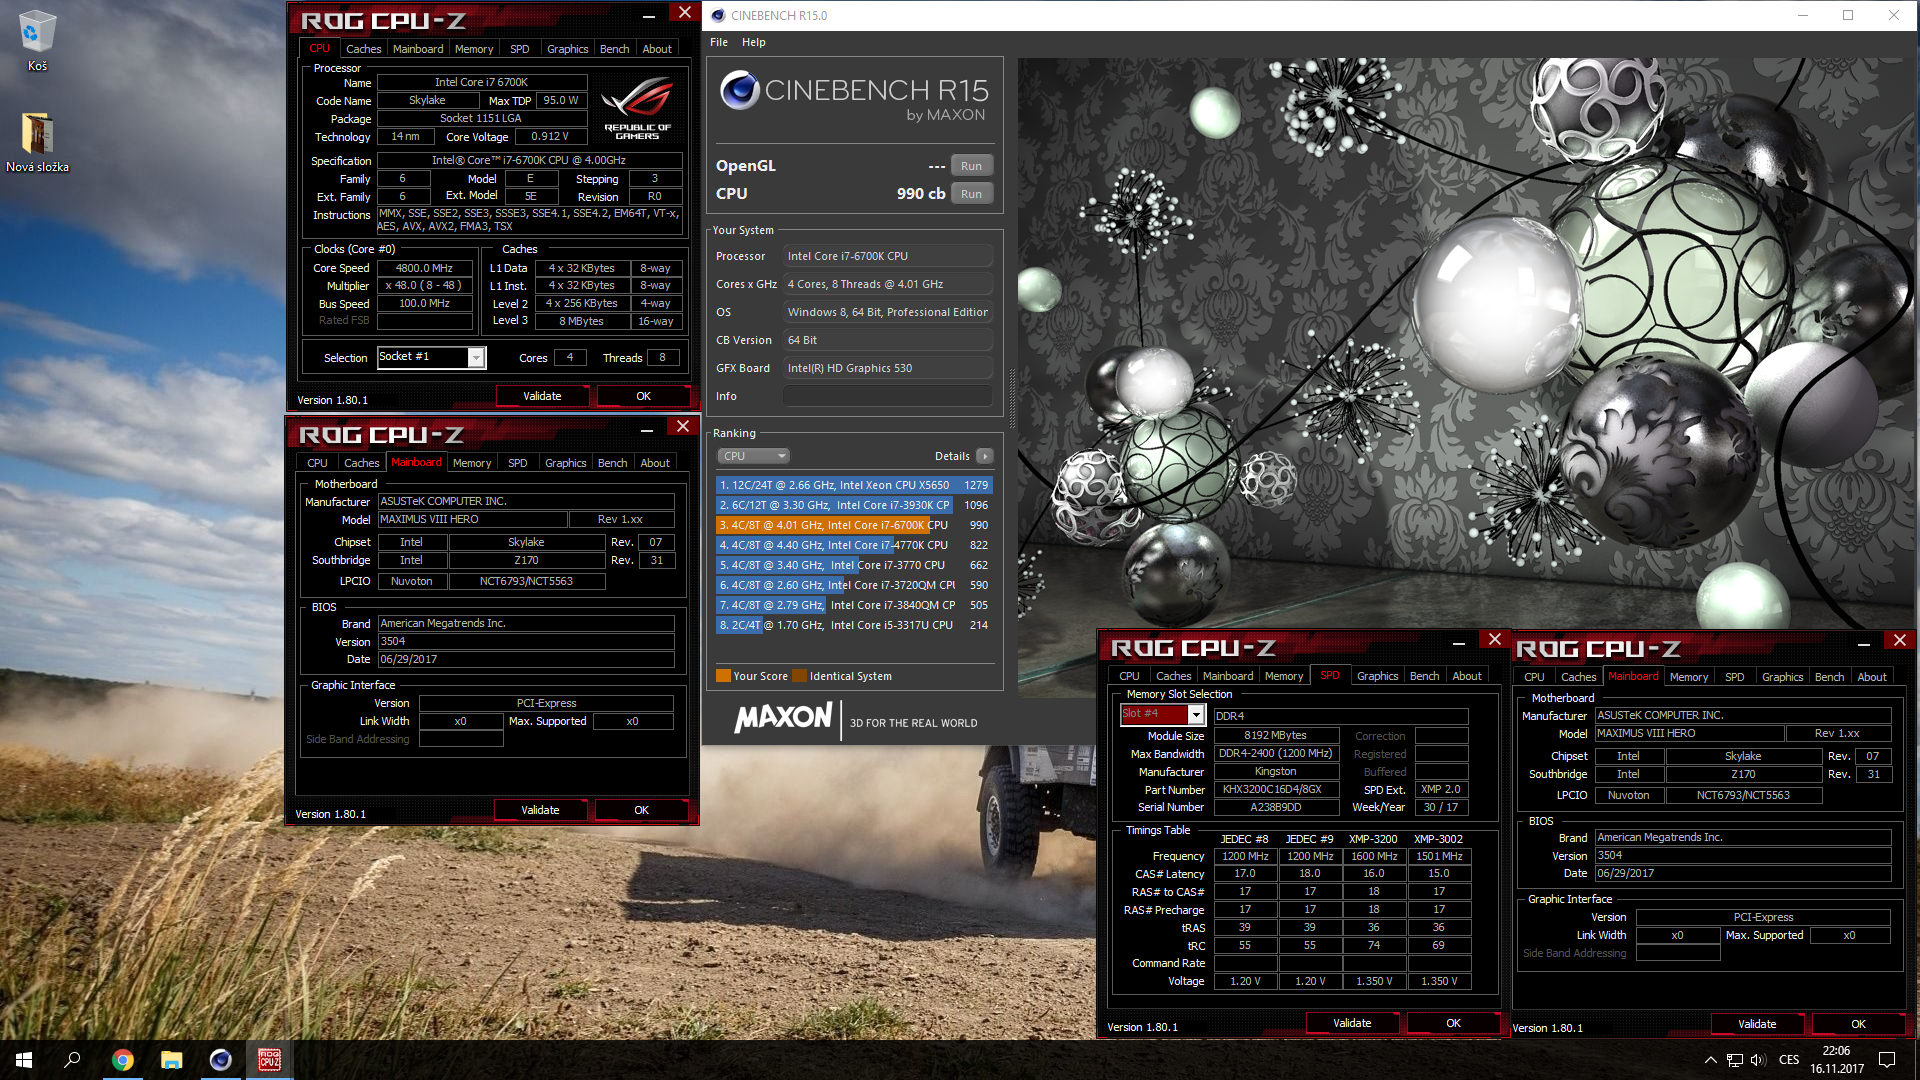The image size is (1920, 1080).
Task: Switch to Cinebench taskbar icon
Action: coord(220,1060)
